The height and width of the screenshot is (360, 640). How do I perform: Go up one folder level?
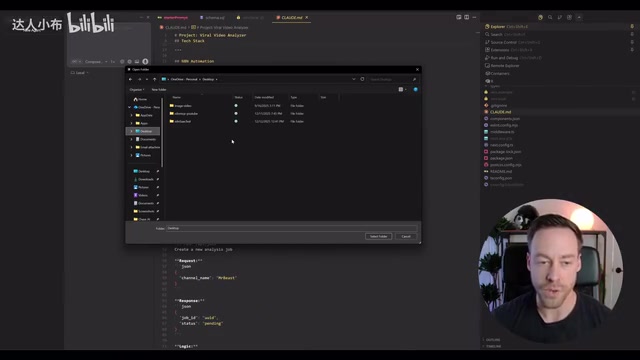coord(155,79)
